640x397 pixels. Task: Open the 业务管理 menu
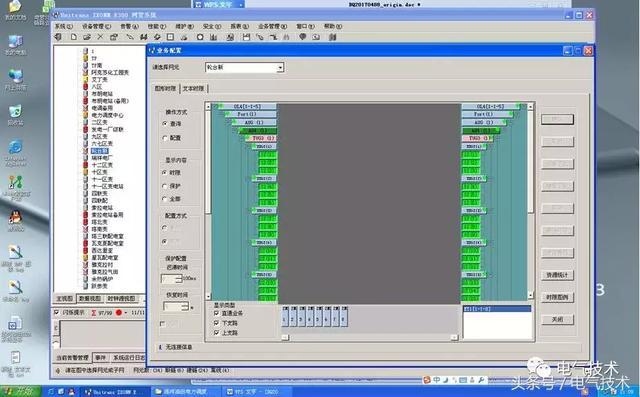tap(272, 26)
